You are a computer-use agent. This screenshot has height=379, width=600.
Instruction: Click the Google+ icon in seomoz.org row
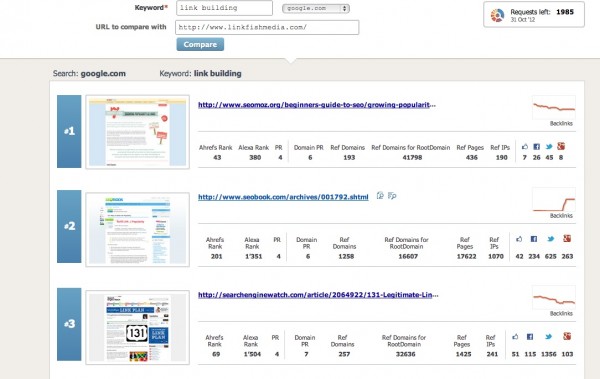(561, 146)
